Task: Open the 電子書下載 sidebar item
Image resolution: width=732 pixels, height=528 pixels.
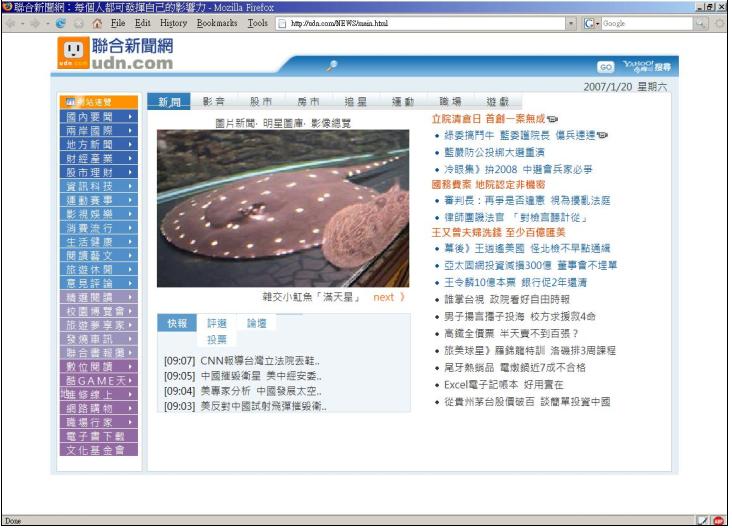Action: coord(99,436)
